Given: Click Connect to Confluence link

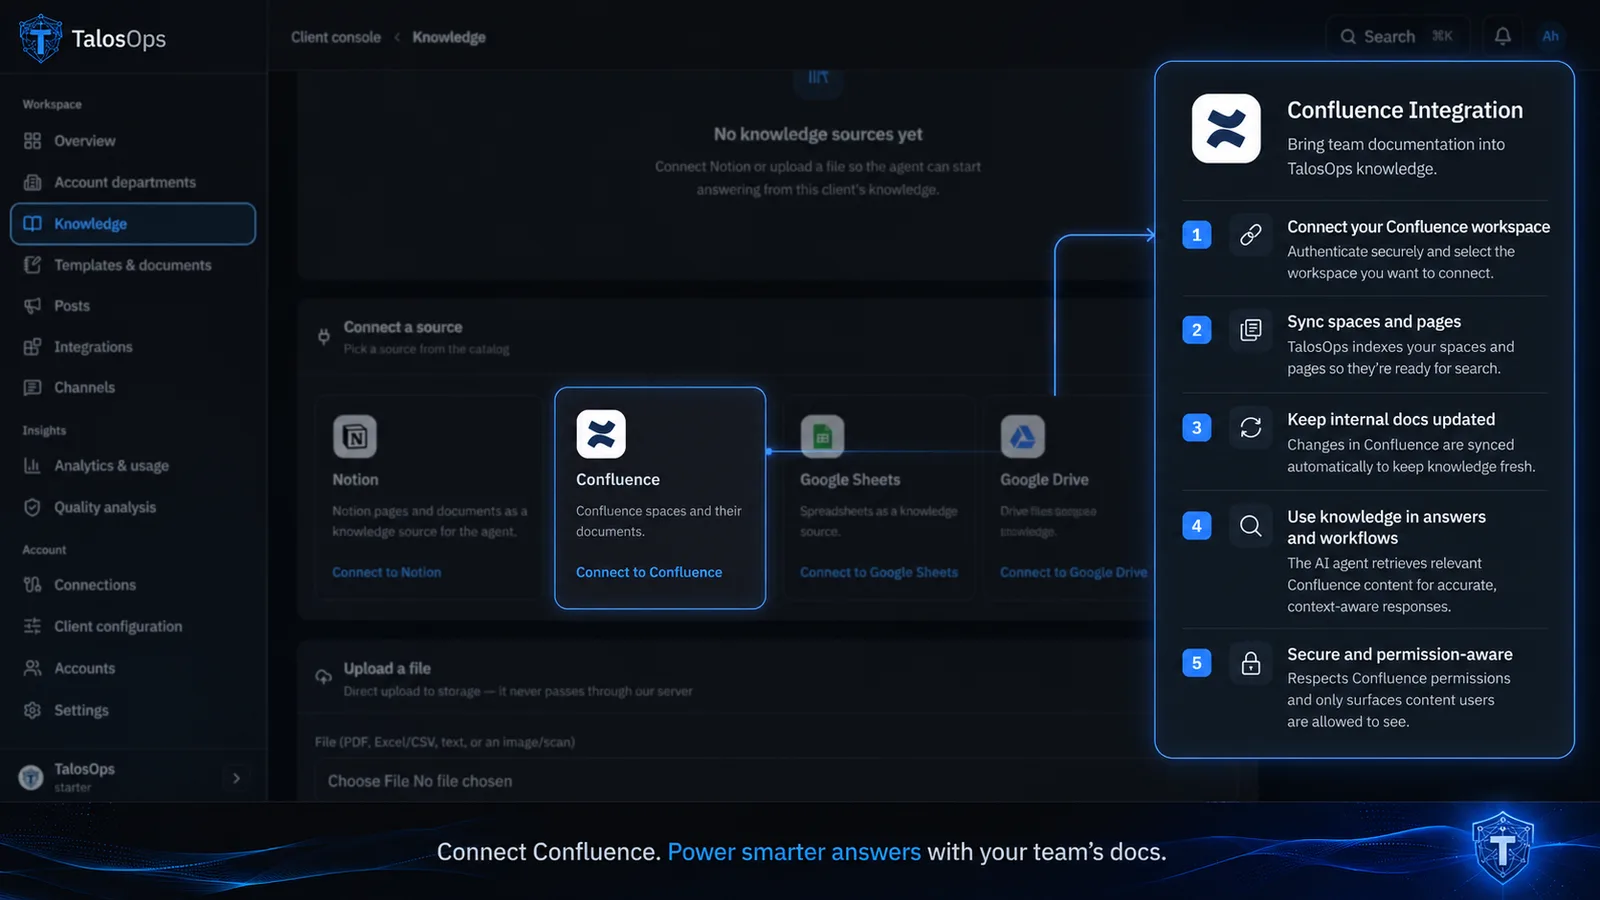Looking at the screenshot, I should [649, 572].
